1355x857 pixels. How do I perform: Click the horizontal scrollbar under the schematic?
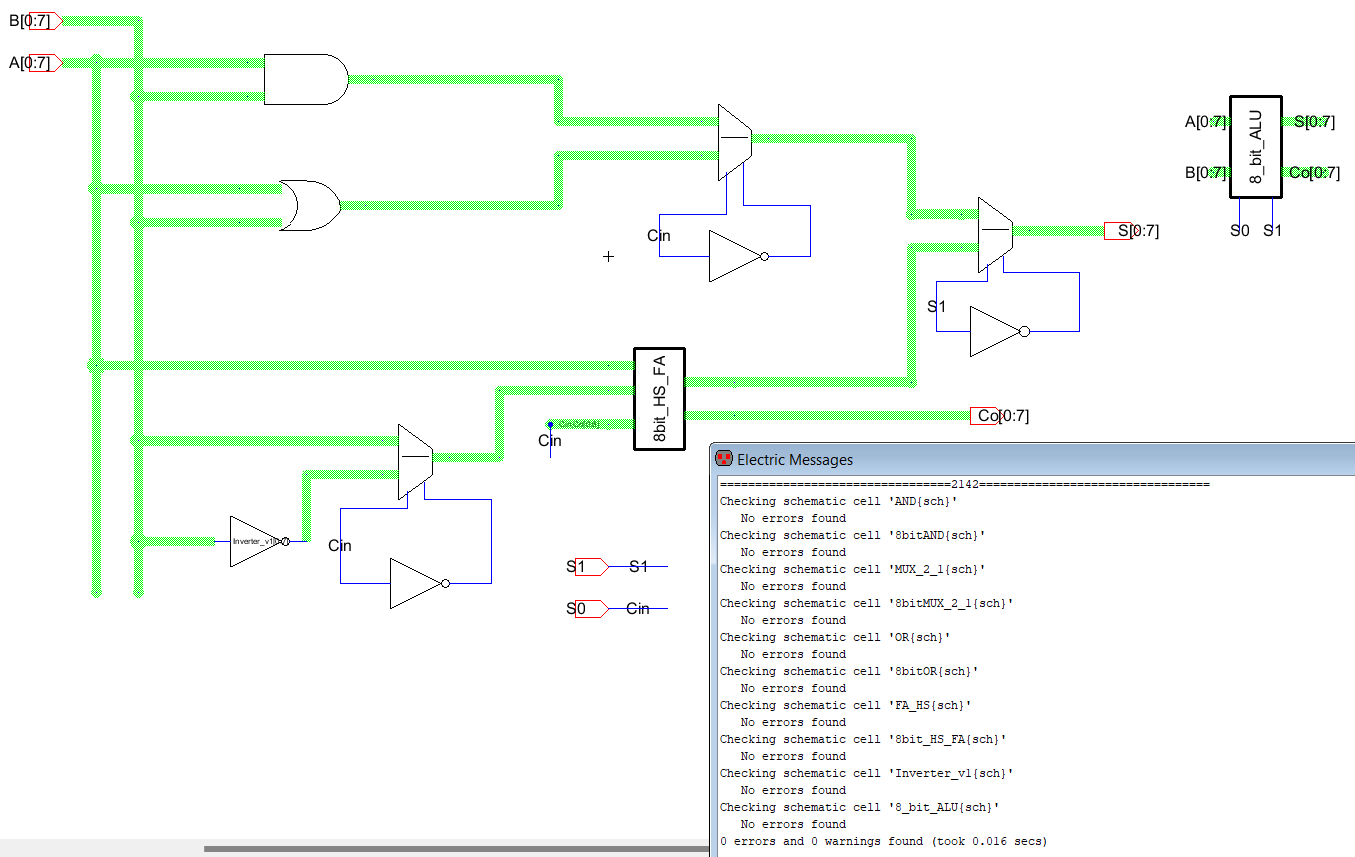456,849
